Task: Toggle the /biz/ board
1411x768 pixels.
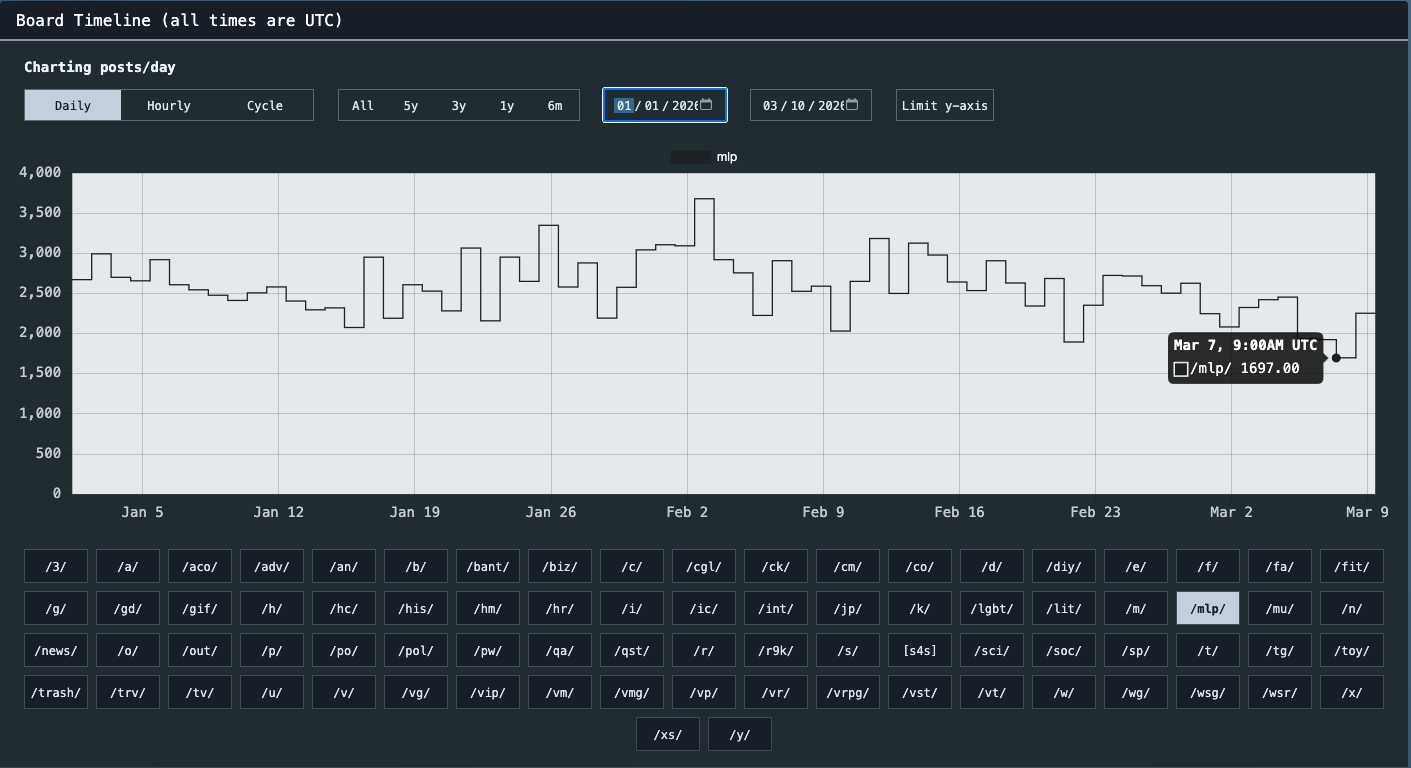Action: click(560, 566)
